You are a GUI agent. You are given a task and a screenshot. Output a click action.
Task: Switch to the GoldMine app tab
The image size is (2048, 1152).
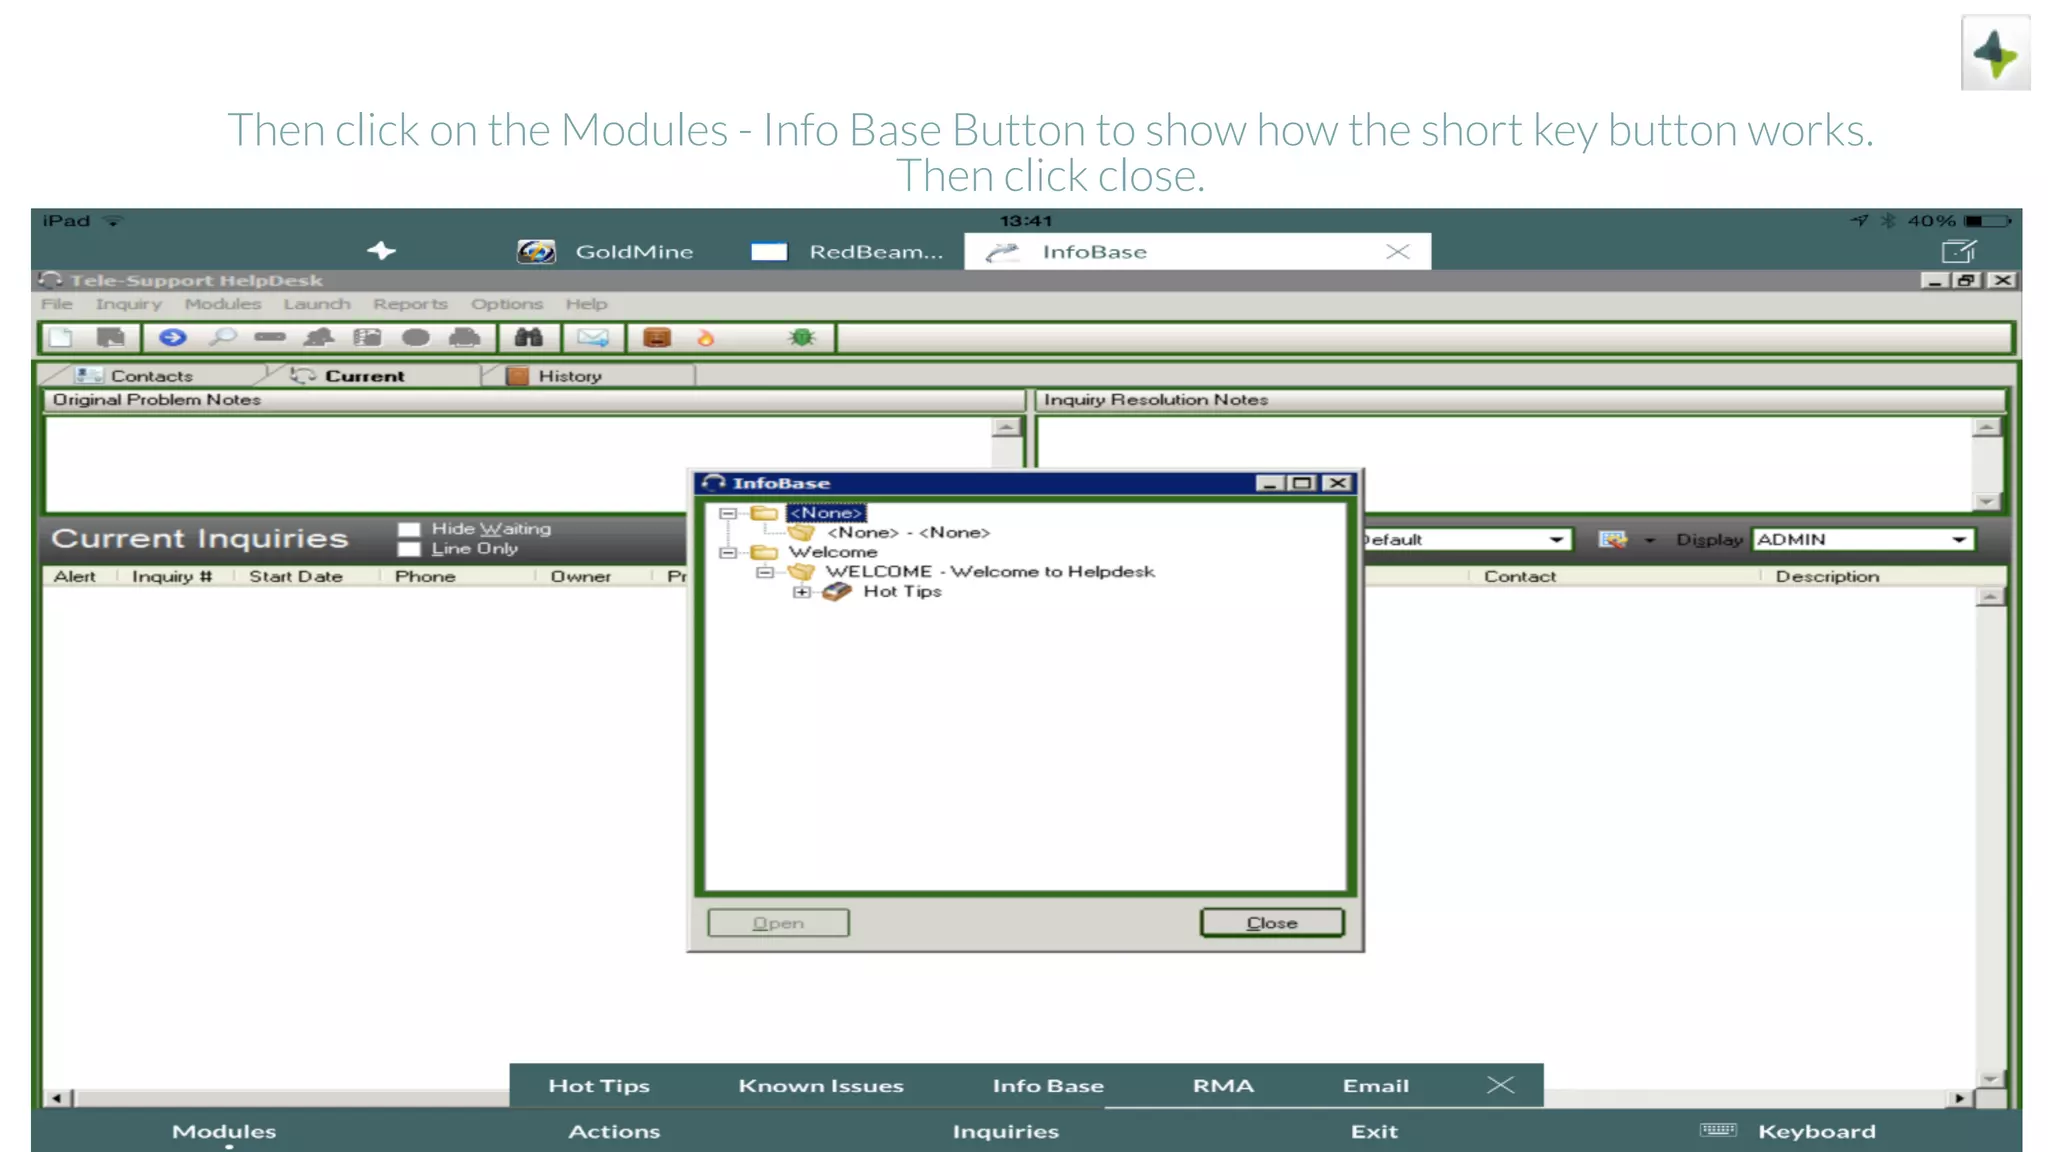(605, 252)
